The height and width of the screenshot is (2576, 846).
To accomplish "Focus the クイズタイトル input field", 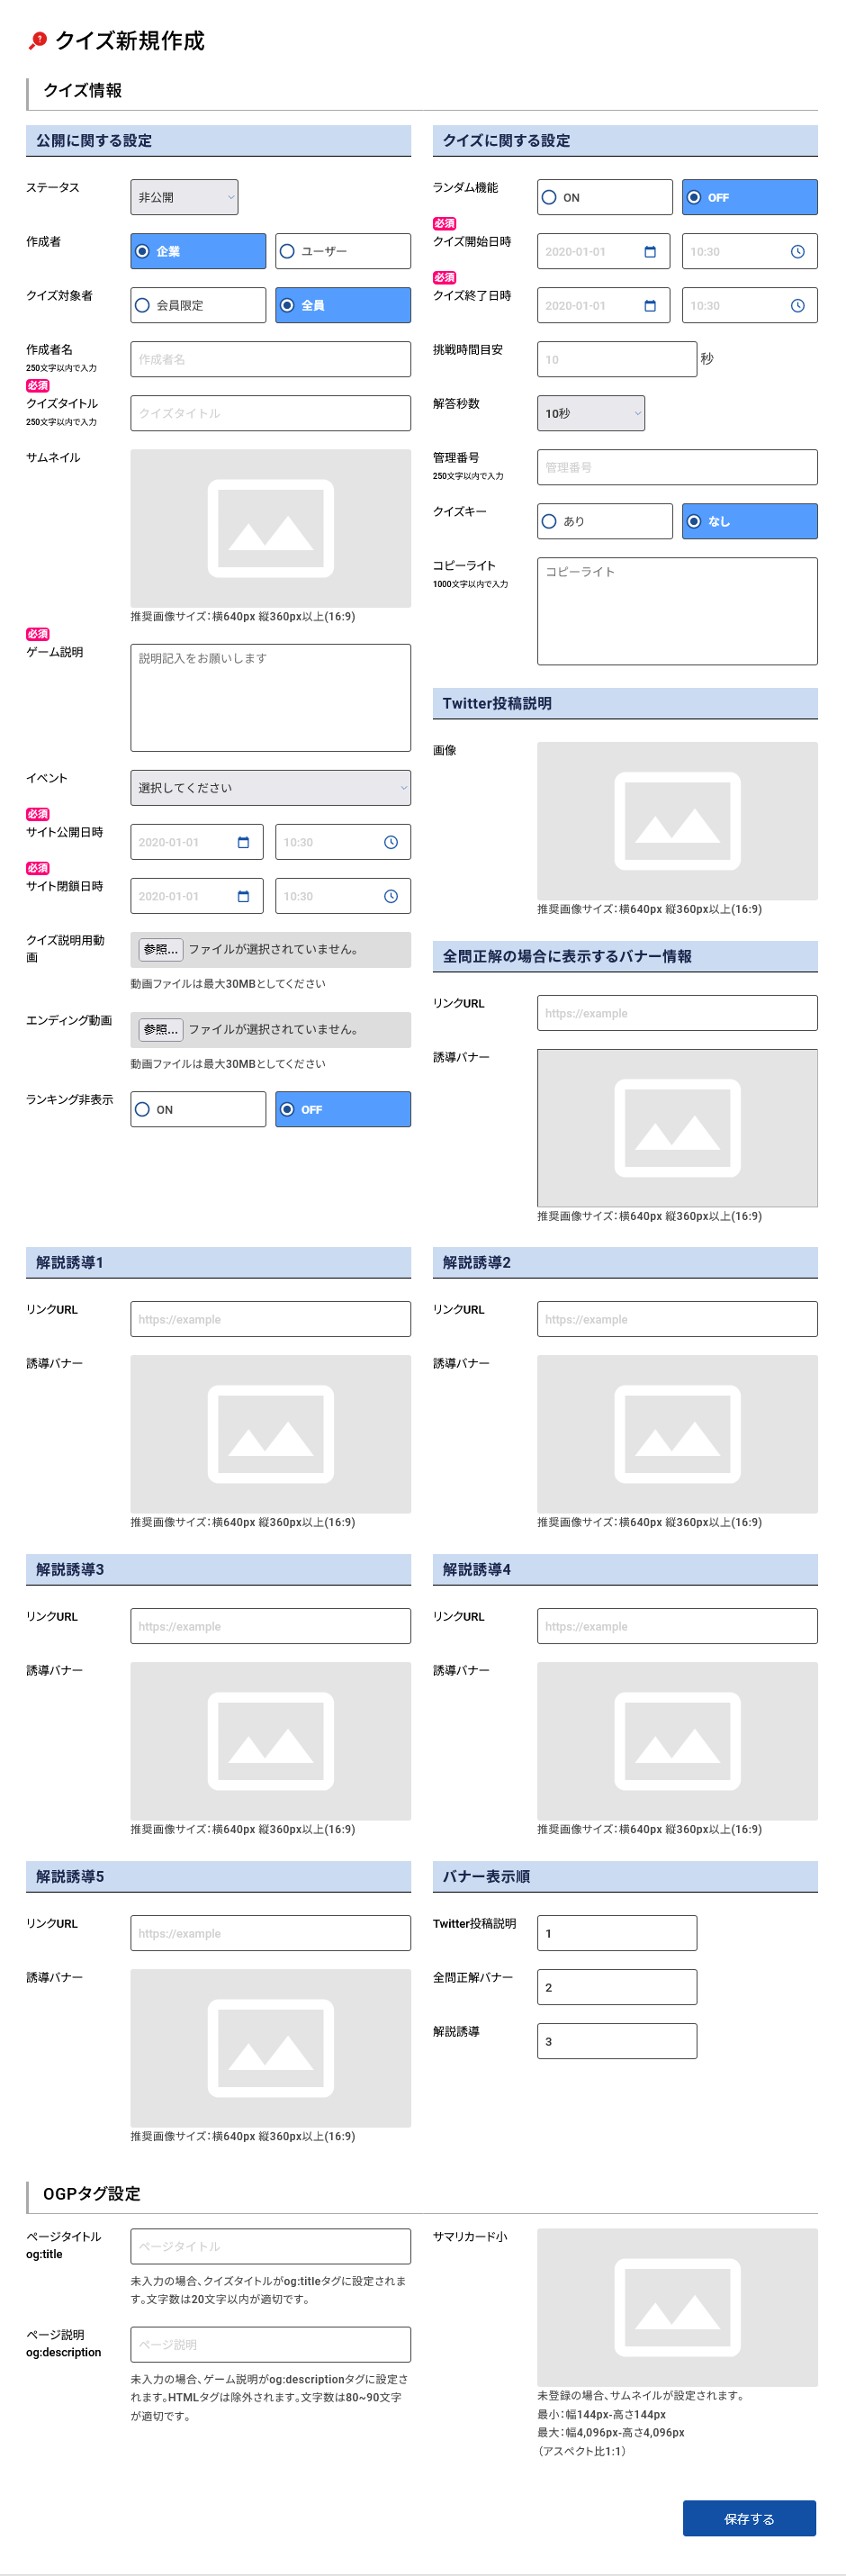I will 270,414.
